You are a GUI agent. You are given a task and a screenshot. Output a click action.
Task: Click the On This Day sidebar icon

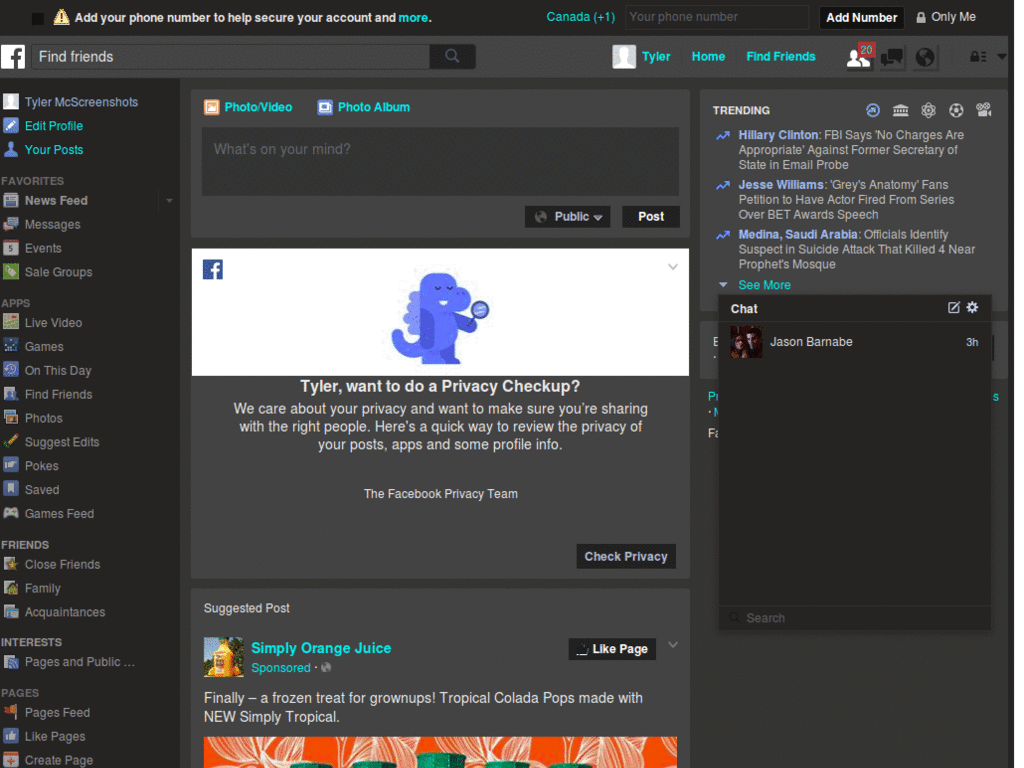11,370
